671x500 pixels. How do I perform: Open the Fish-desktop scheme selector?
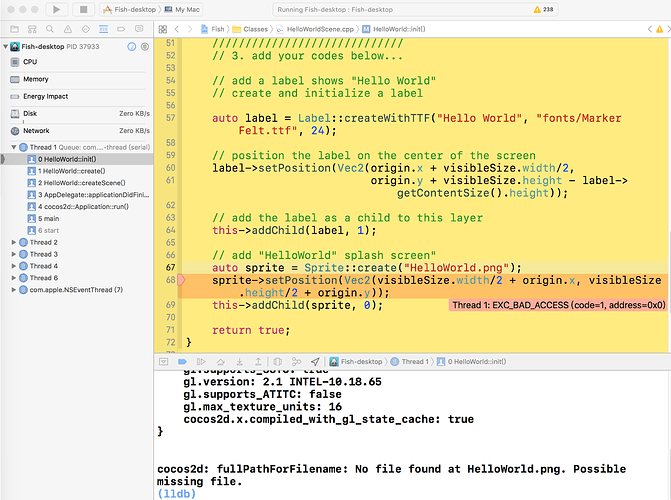[130, 9]
